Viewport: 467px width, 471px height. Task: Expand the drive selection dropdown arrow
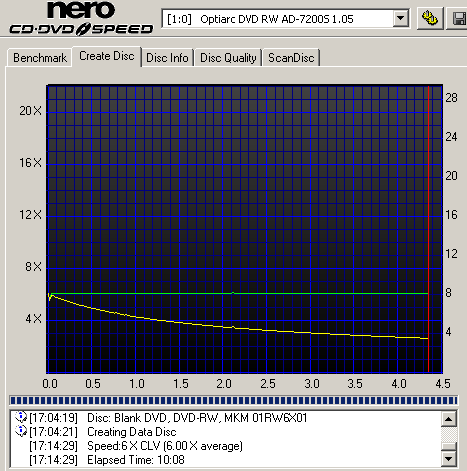point(400,19)
